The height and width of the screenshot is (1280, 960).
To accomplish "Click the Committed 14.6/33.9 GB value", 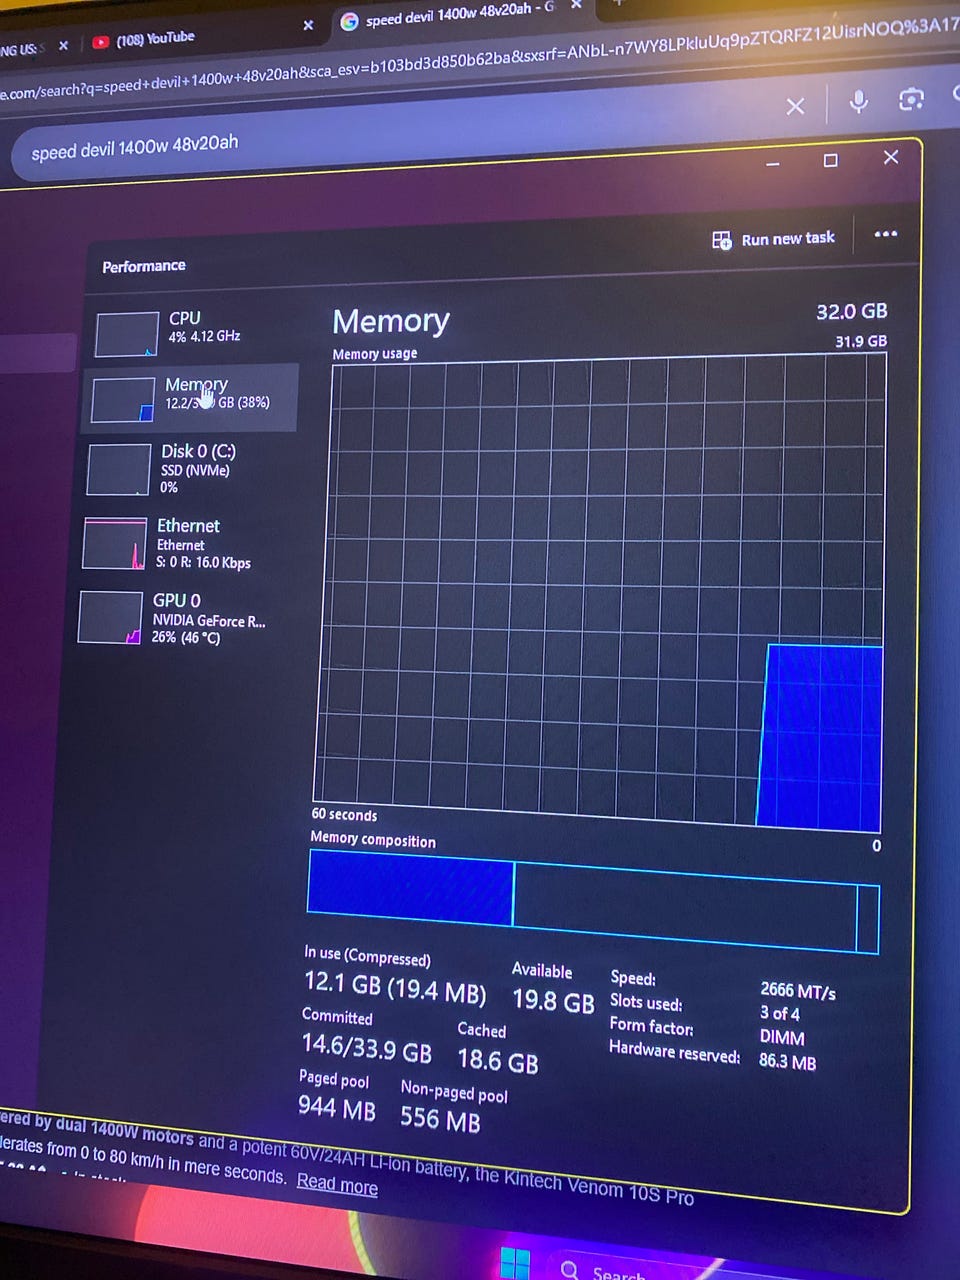I will click(366, 1048).
